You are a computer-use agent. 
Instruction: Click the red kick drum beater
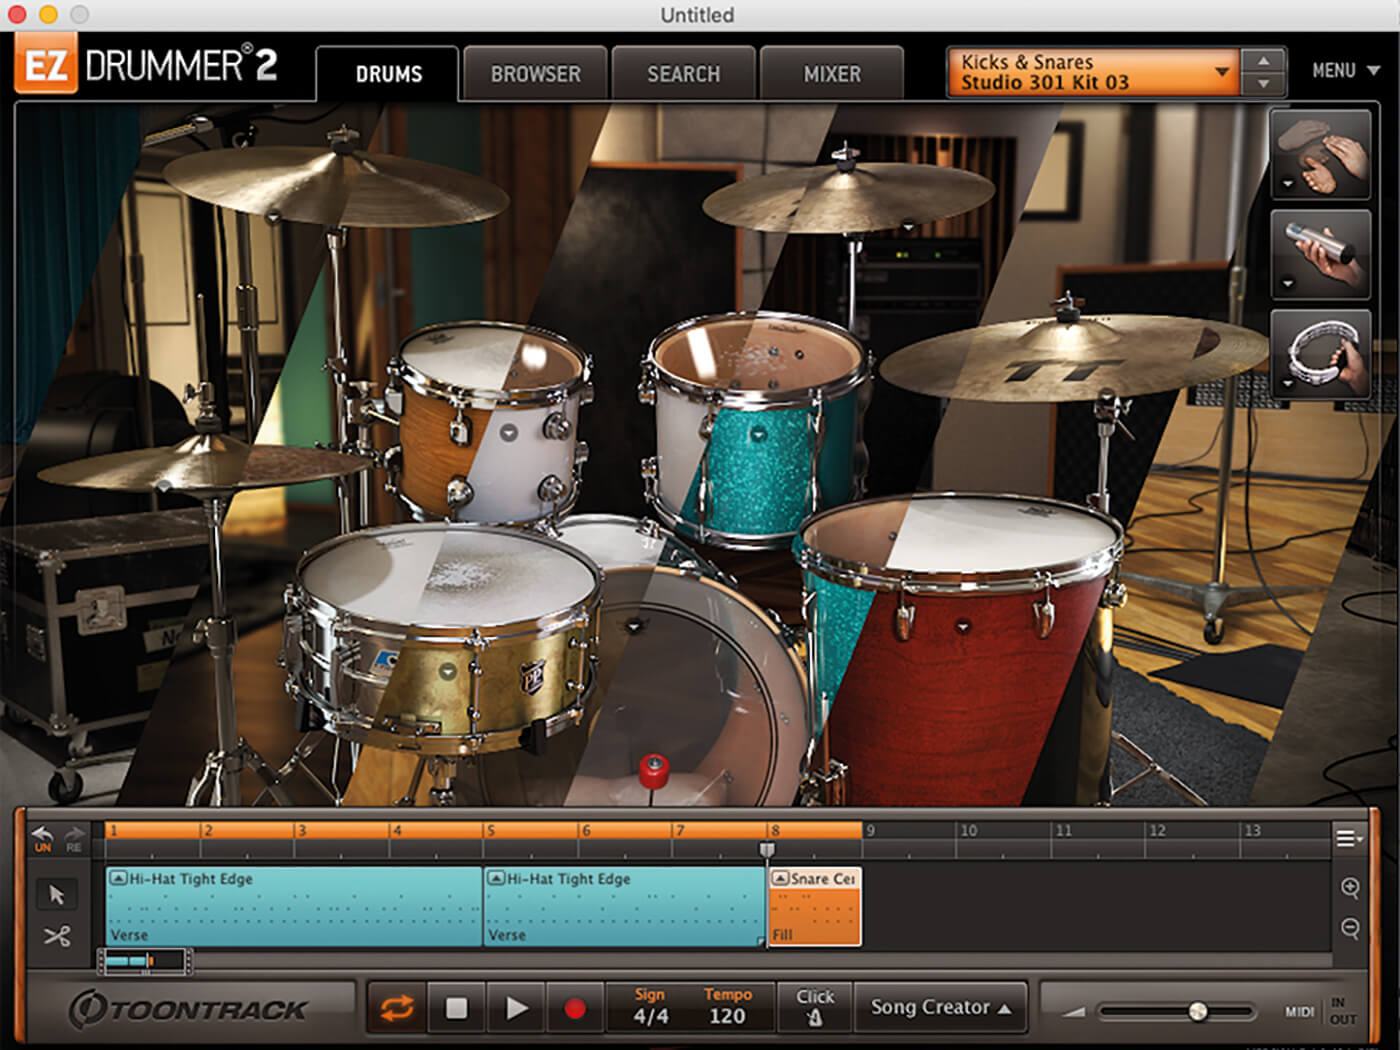click(x=653, y=770)
